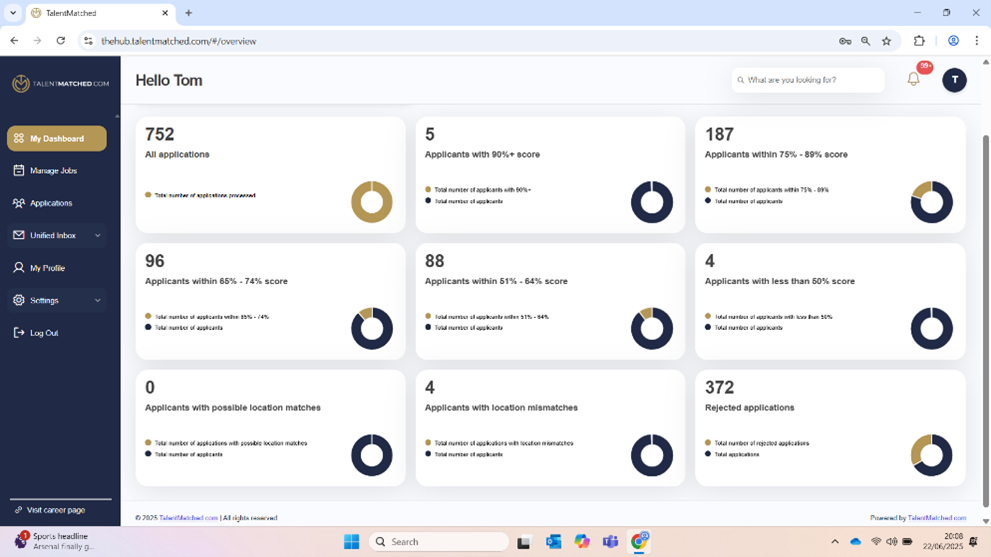Focus the 'What are you looking for?' search field
The image size is (991, 557).
pyautogui.click(x=808, y=80)
